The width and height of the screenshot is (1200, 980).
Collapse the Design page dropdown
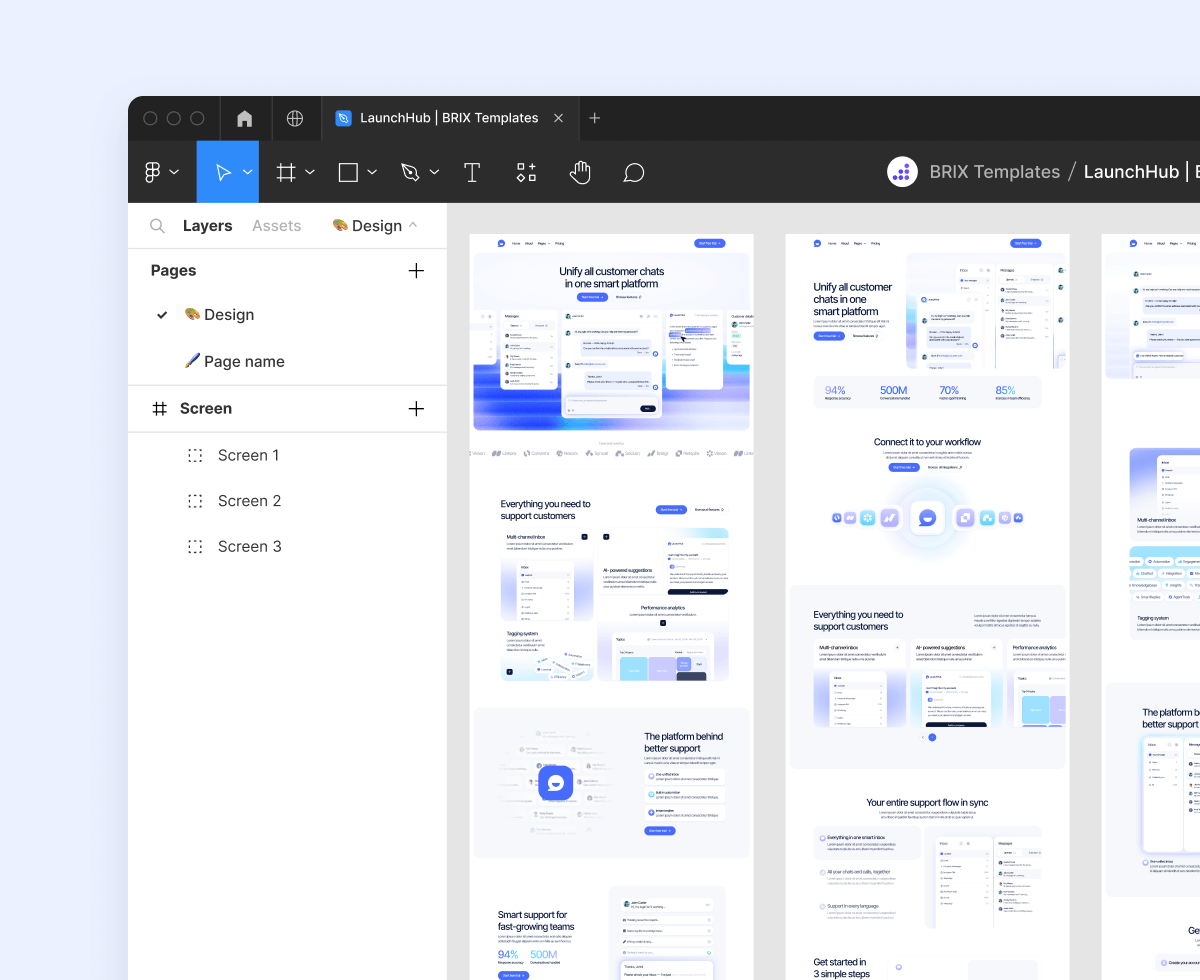[413, 225]
